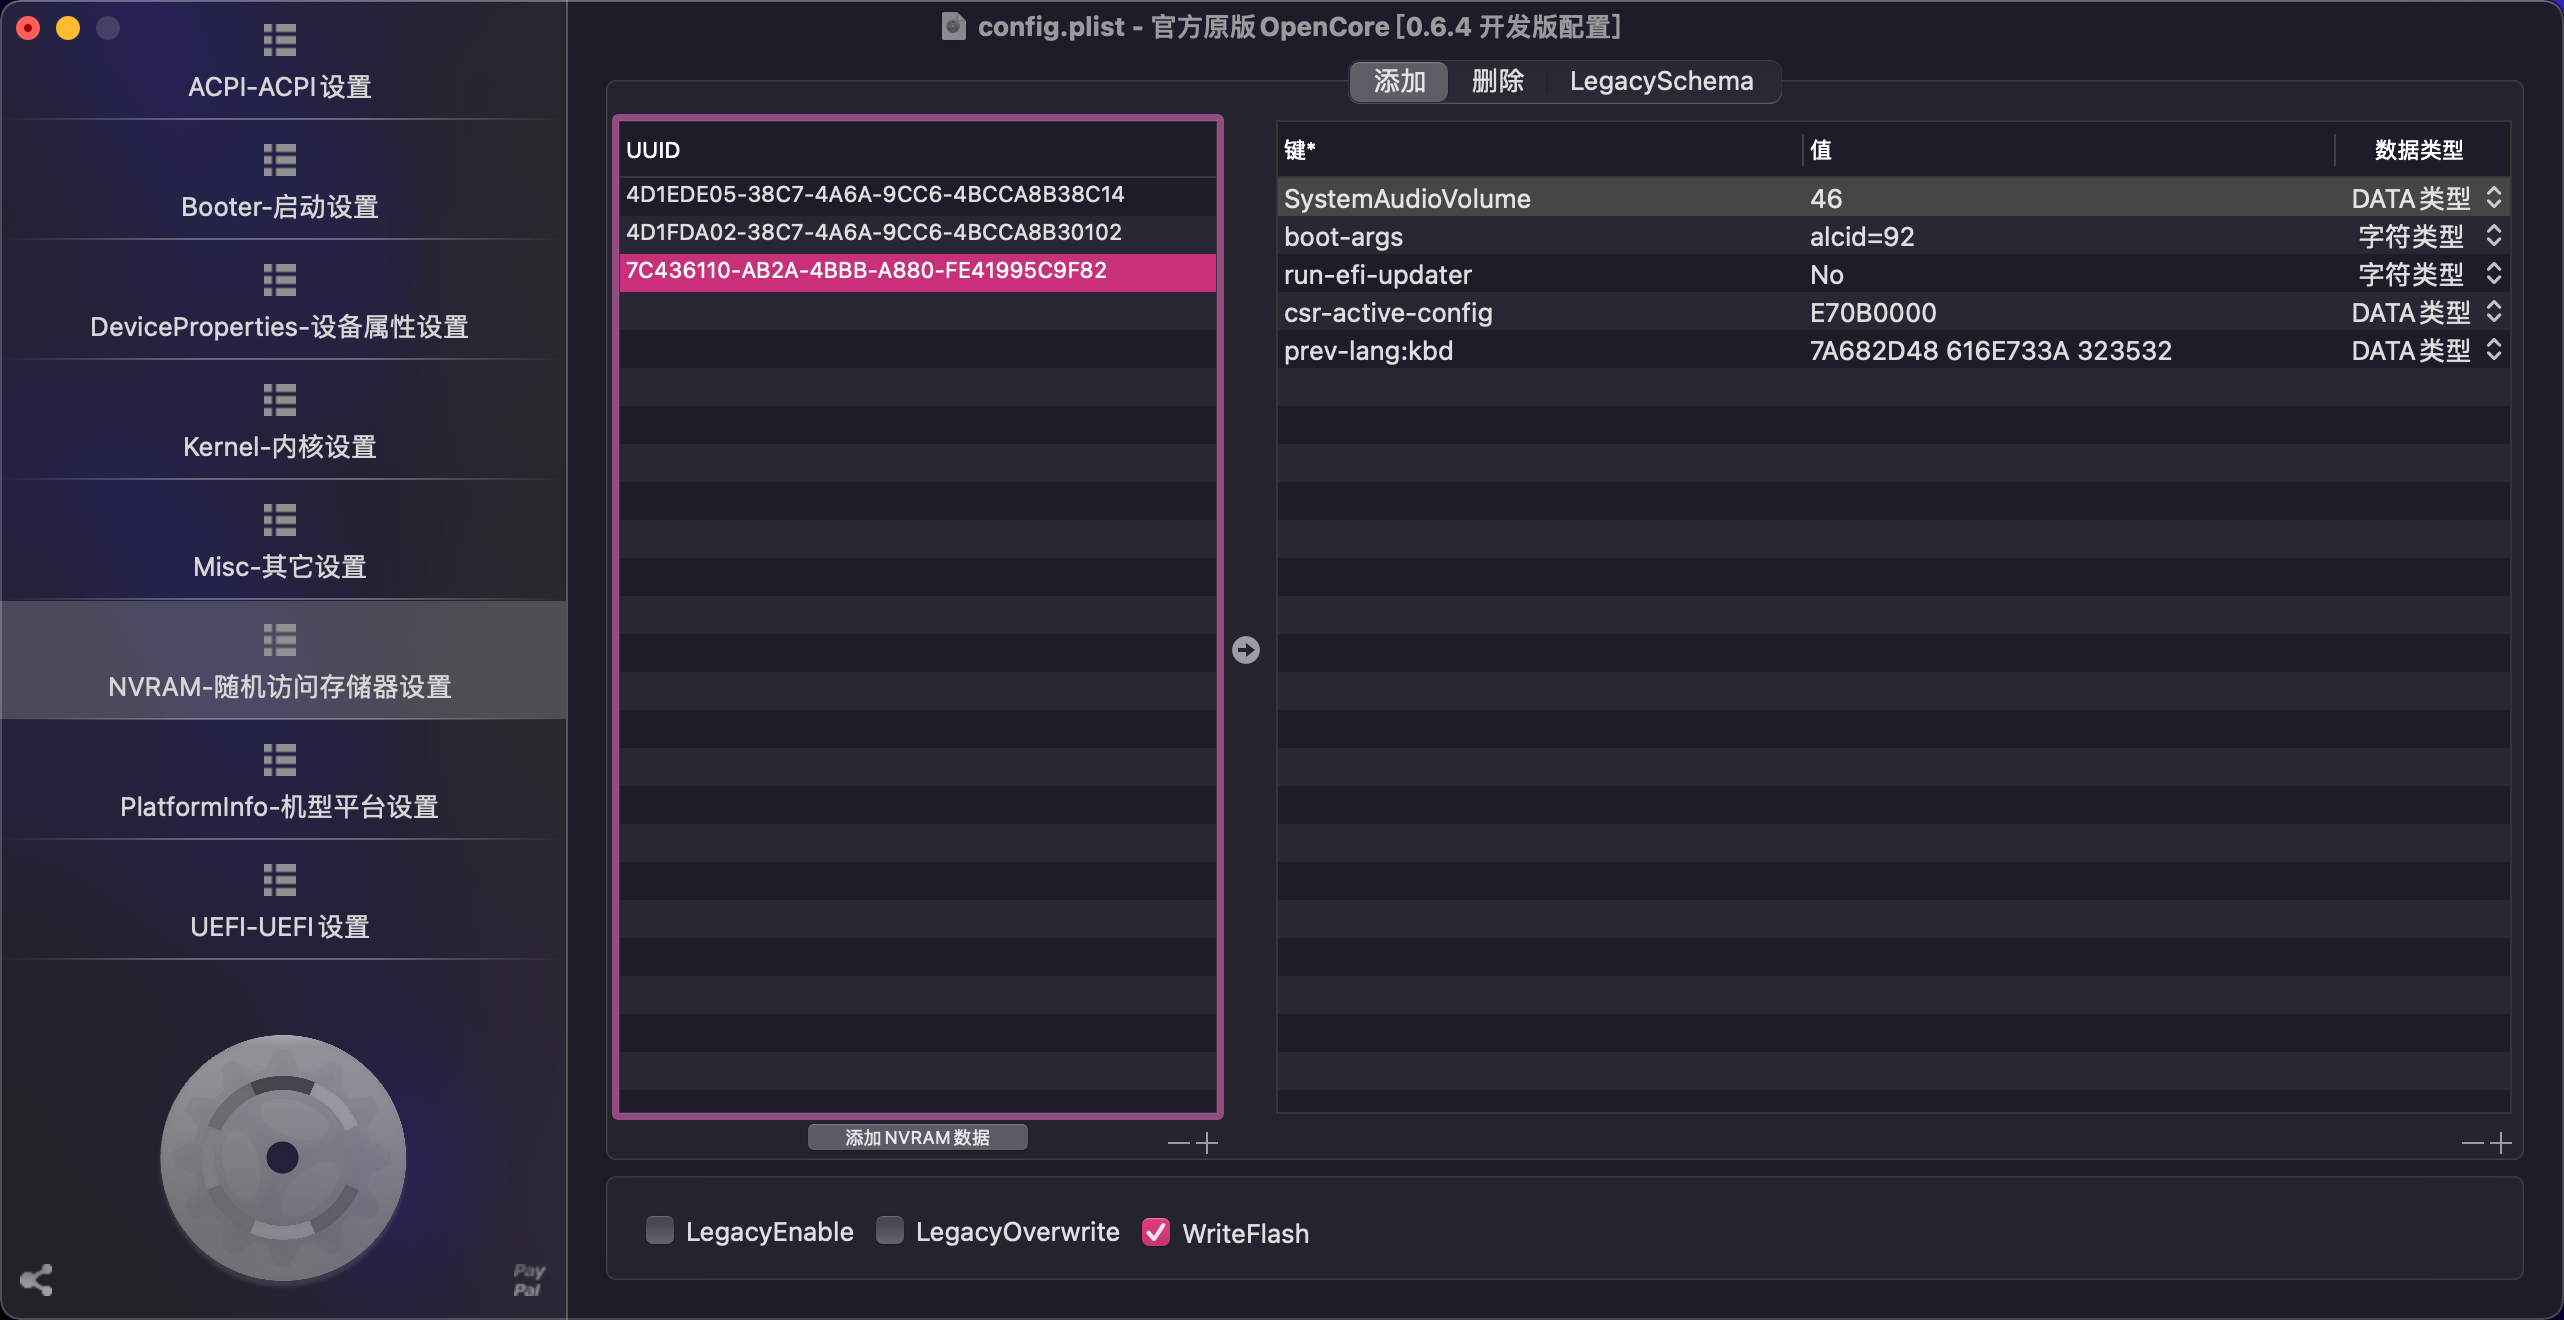Enable the LegacyEnable checkbox
2564x1320 pixels.
pyautogui.click(x=659, y=1232)
